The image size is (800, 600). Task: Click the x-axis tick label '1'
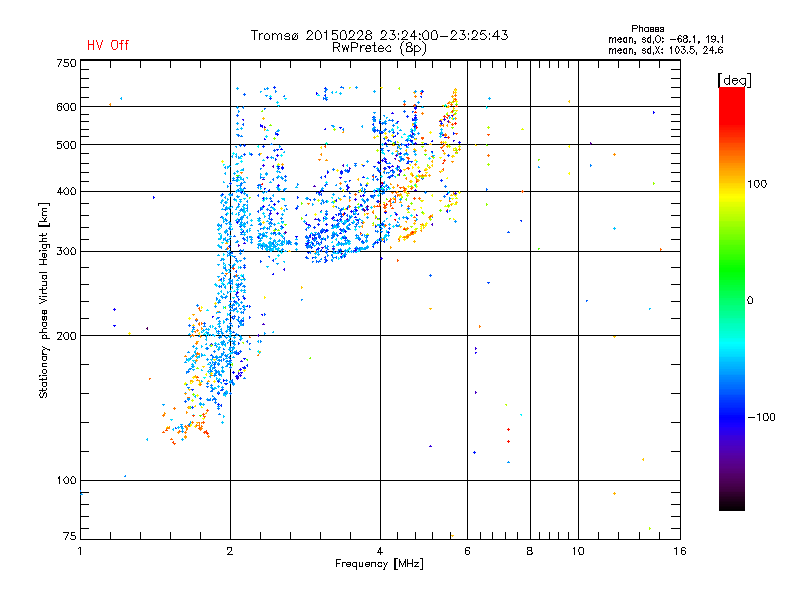[x=80, y=551]
